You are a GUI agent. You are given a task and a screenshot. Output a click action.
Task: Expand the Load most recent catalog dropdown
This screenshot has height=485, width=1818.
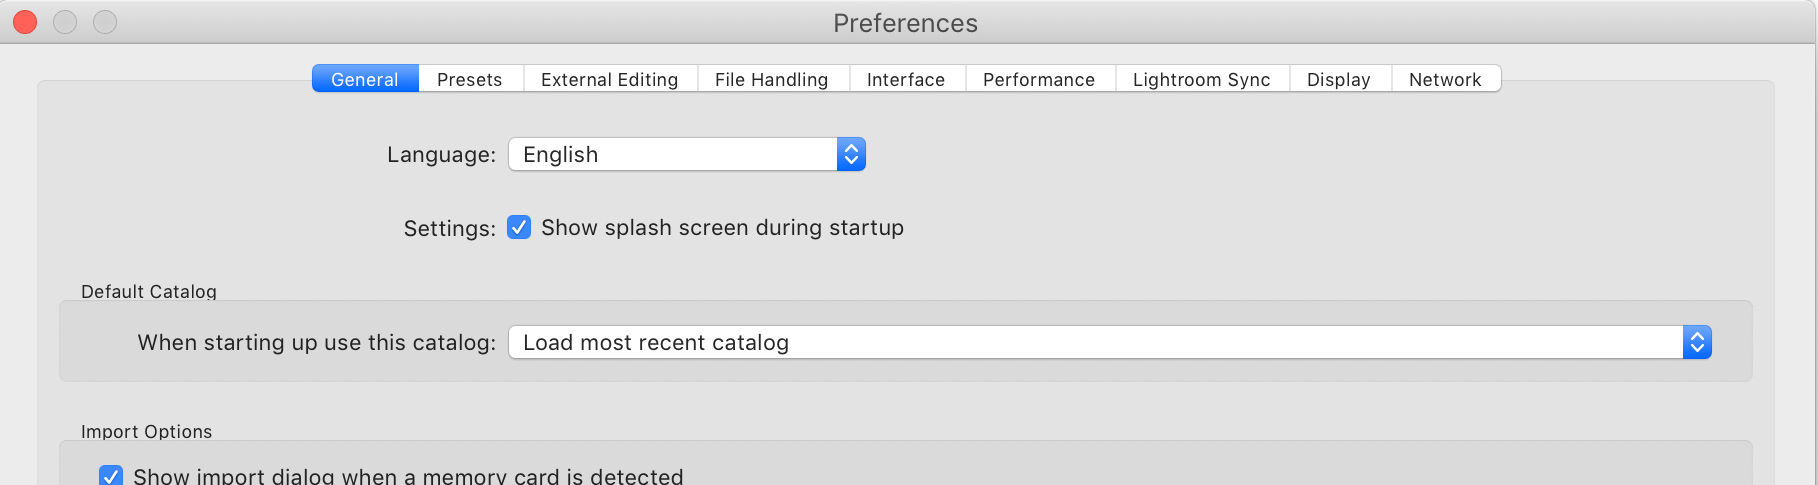(x=1095, y=342)
